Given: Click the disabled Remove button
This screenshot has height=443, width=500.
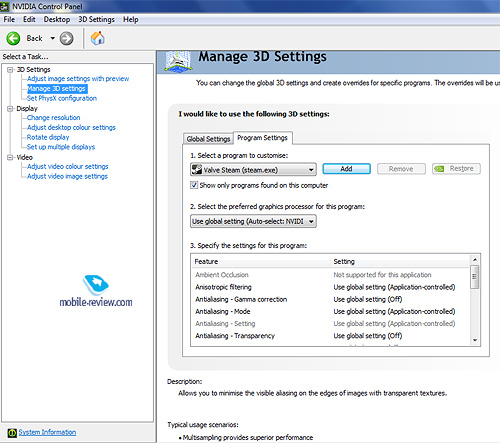Looking at the screenshot, I should pos(401,169).
